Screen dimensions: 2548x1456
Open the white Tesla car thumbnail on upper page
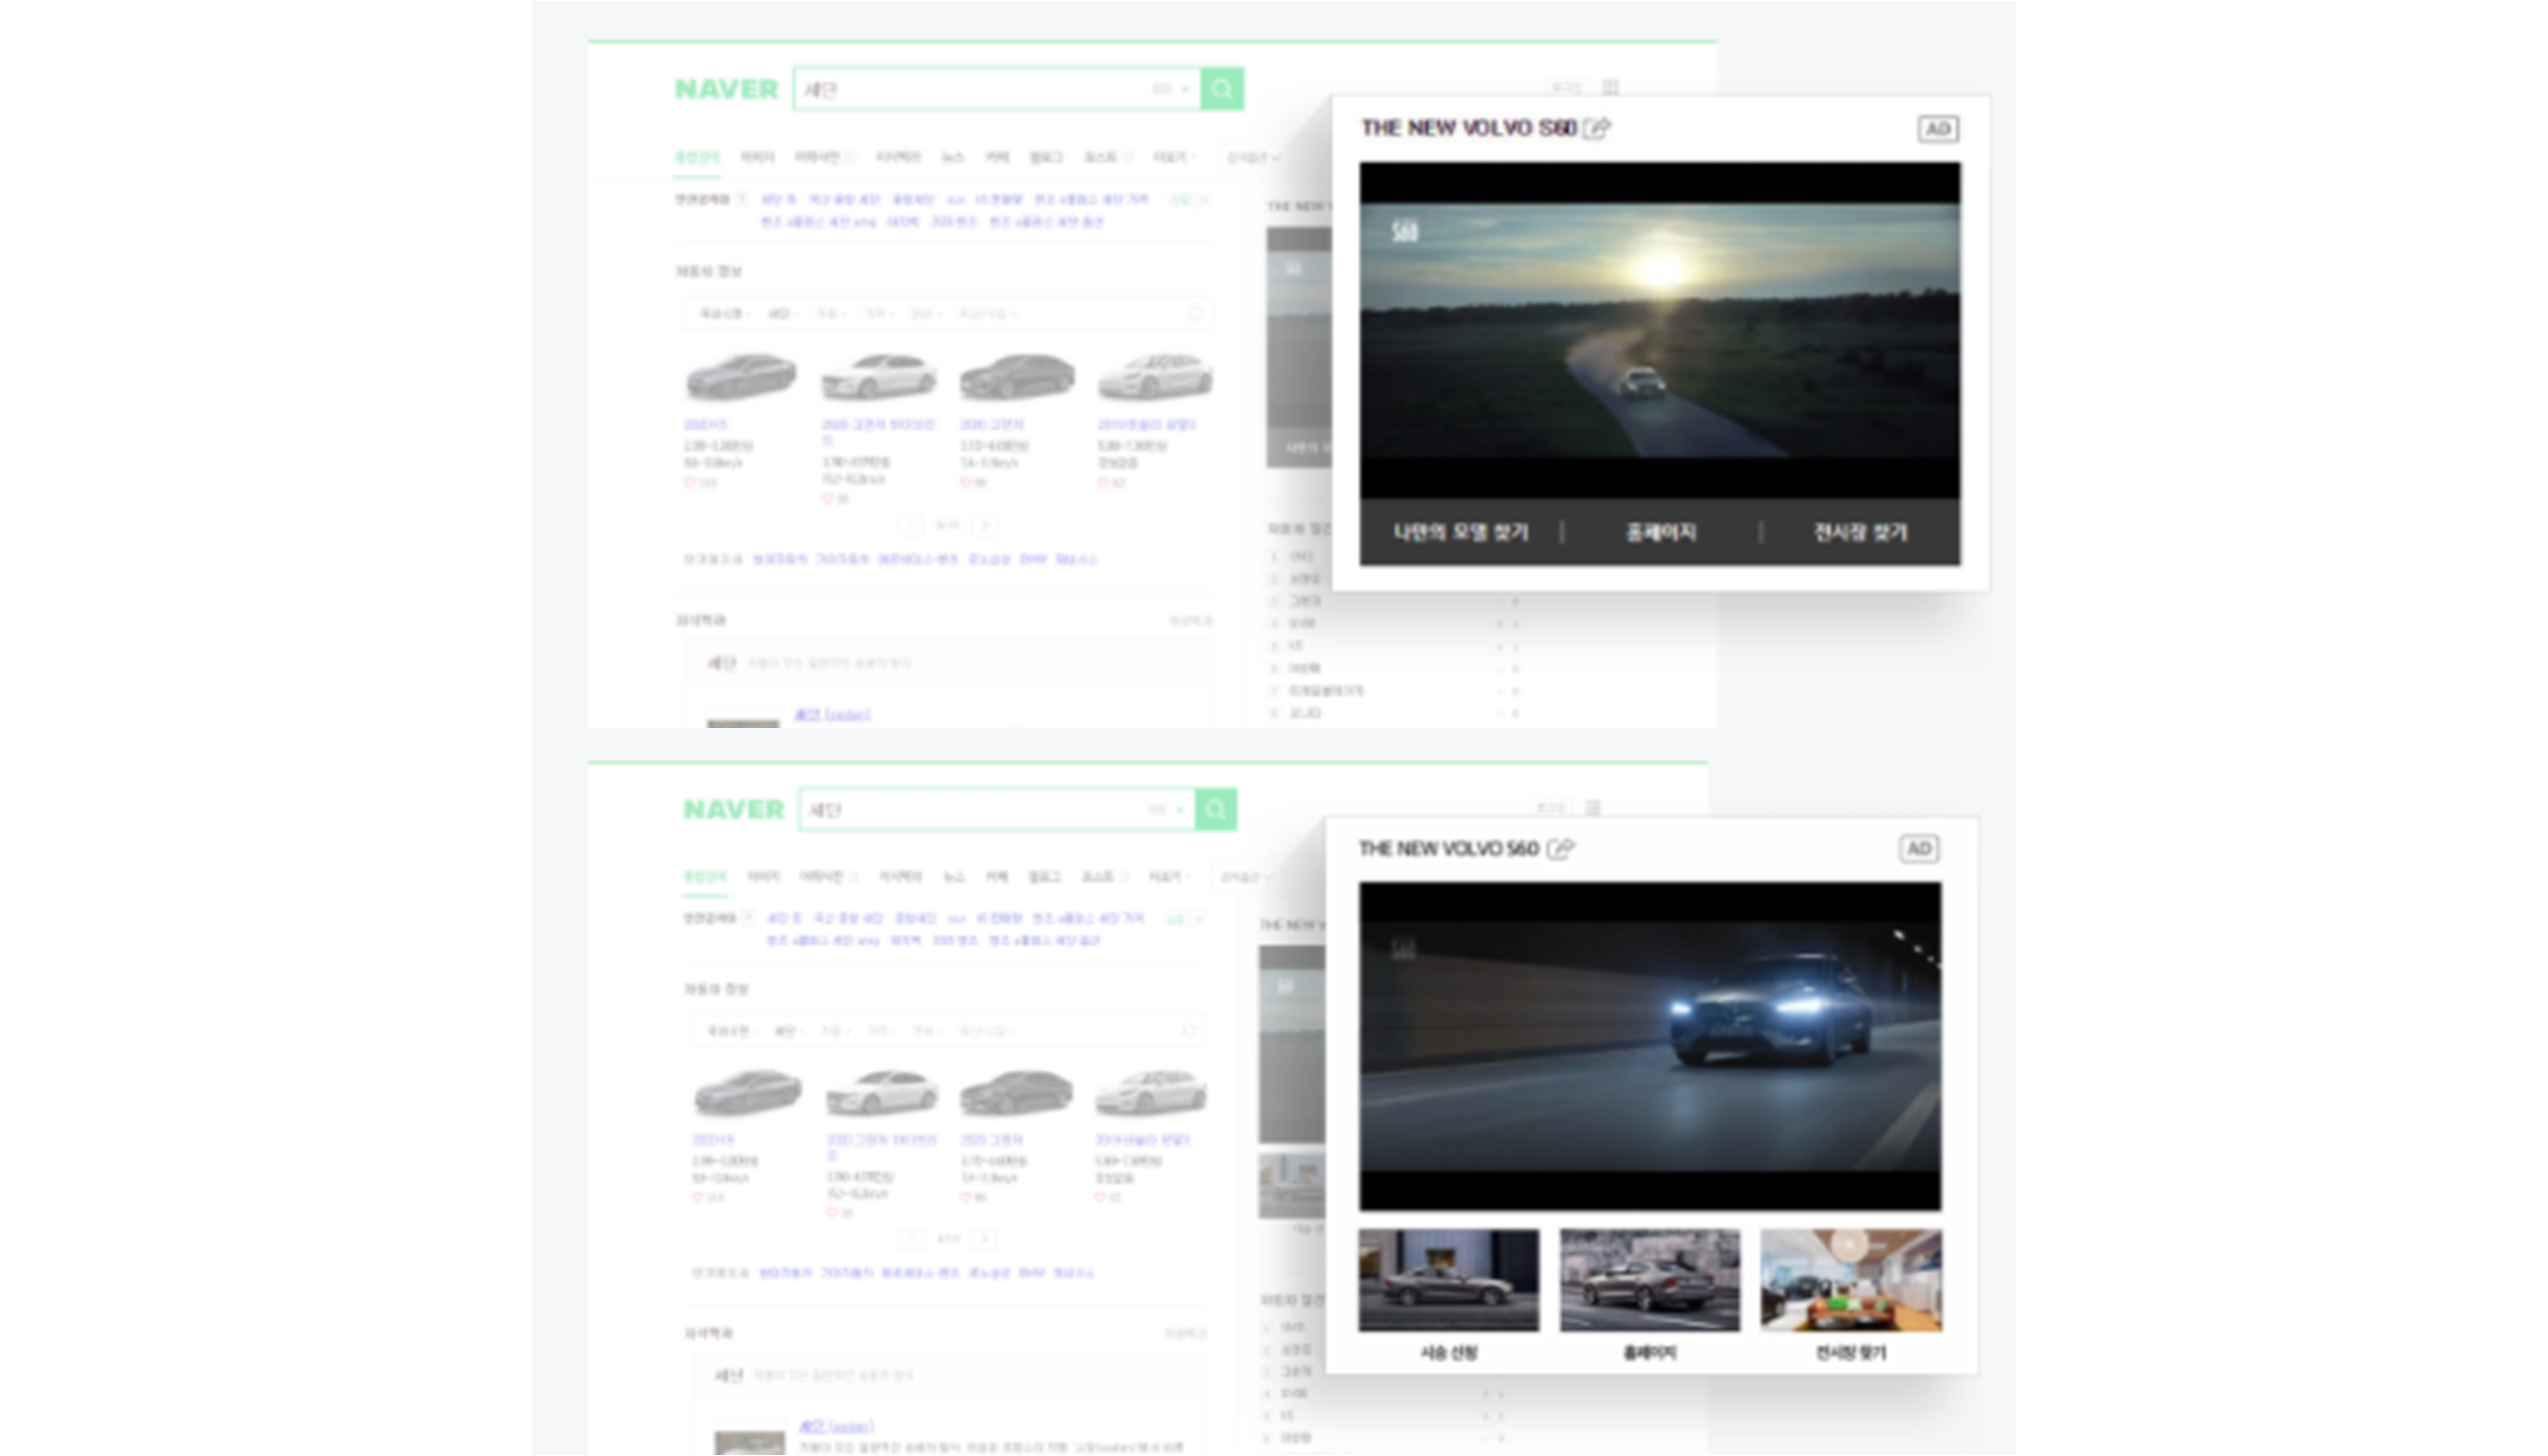(1156, 376)
